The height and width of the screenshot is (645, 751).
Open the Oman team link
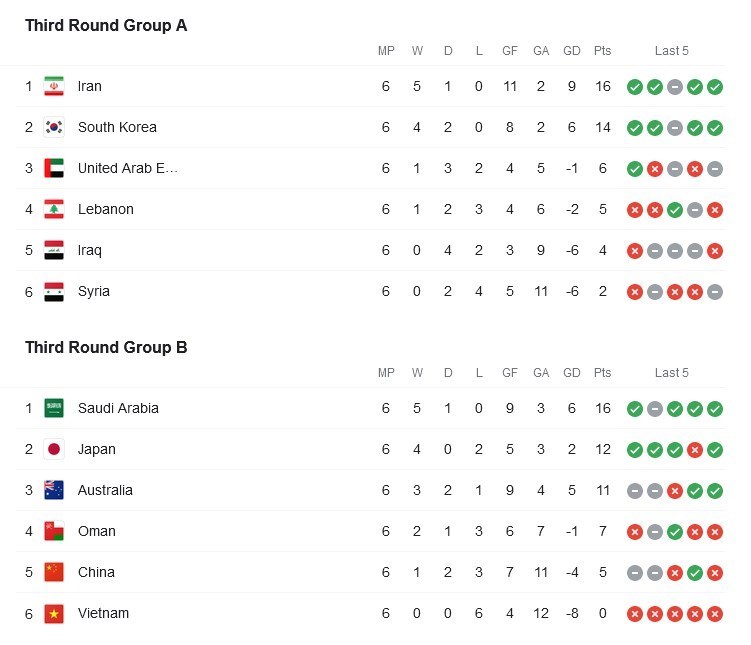97,532
